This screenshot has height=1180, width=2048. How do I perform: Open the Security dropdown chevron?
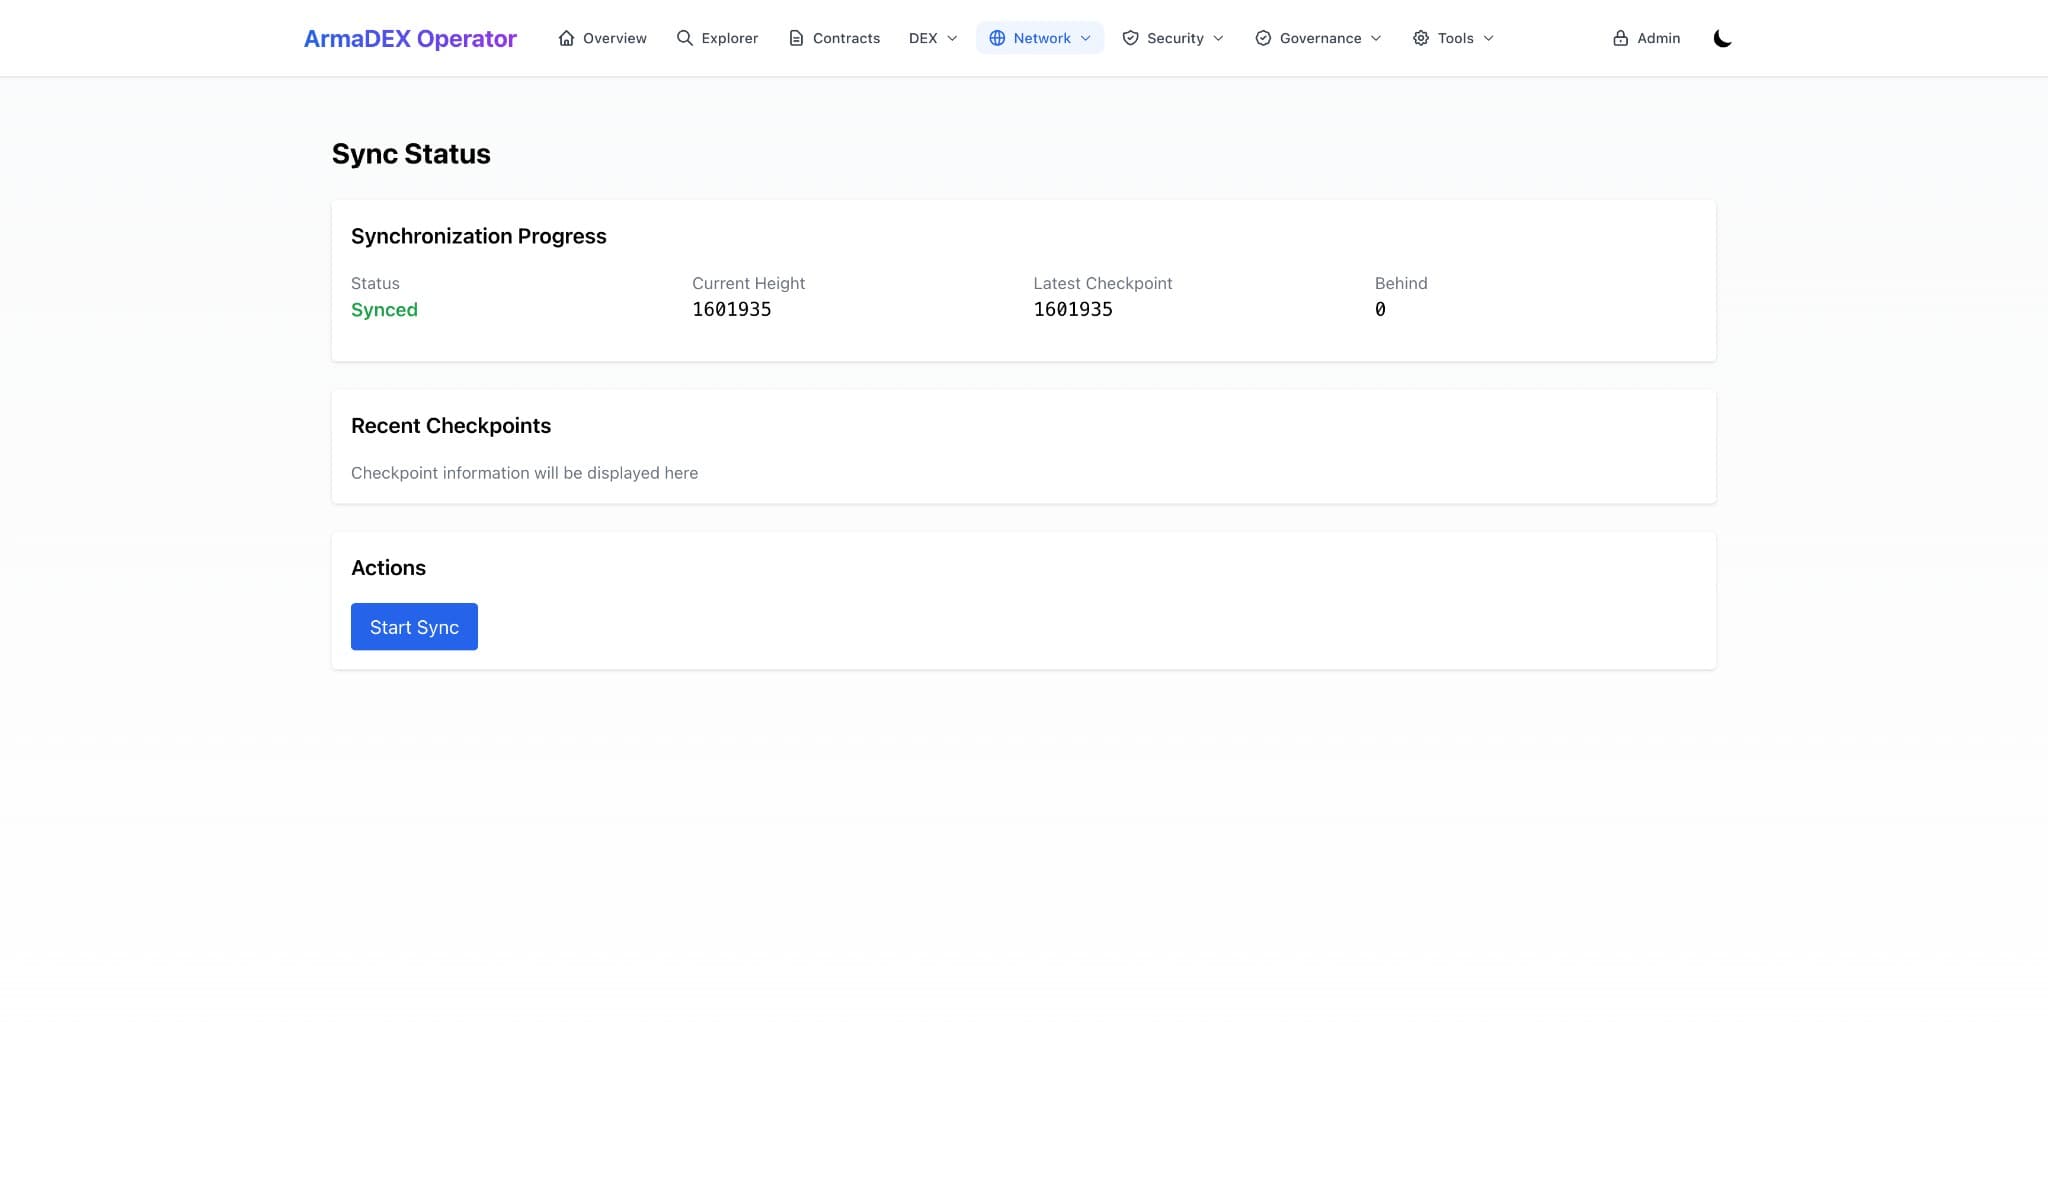(1219, 38)
